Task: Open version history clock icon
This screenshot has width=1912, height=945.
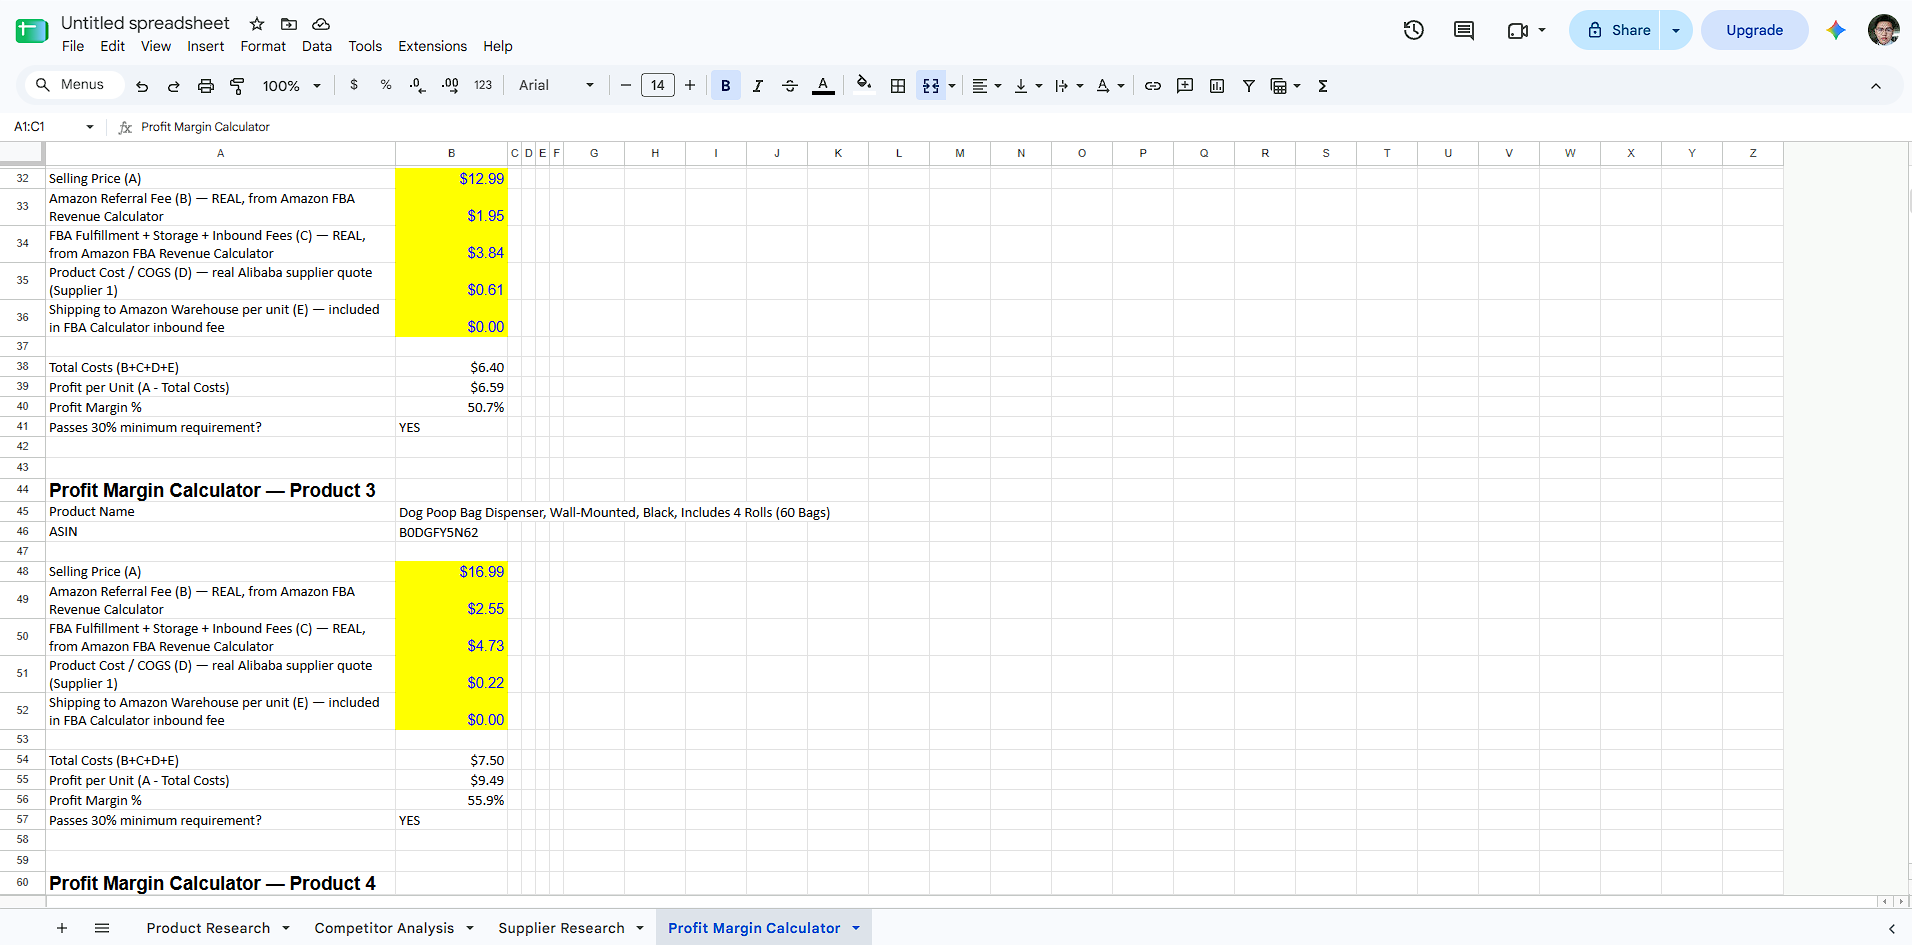Action: (1413, 30)
